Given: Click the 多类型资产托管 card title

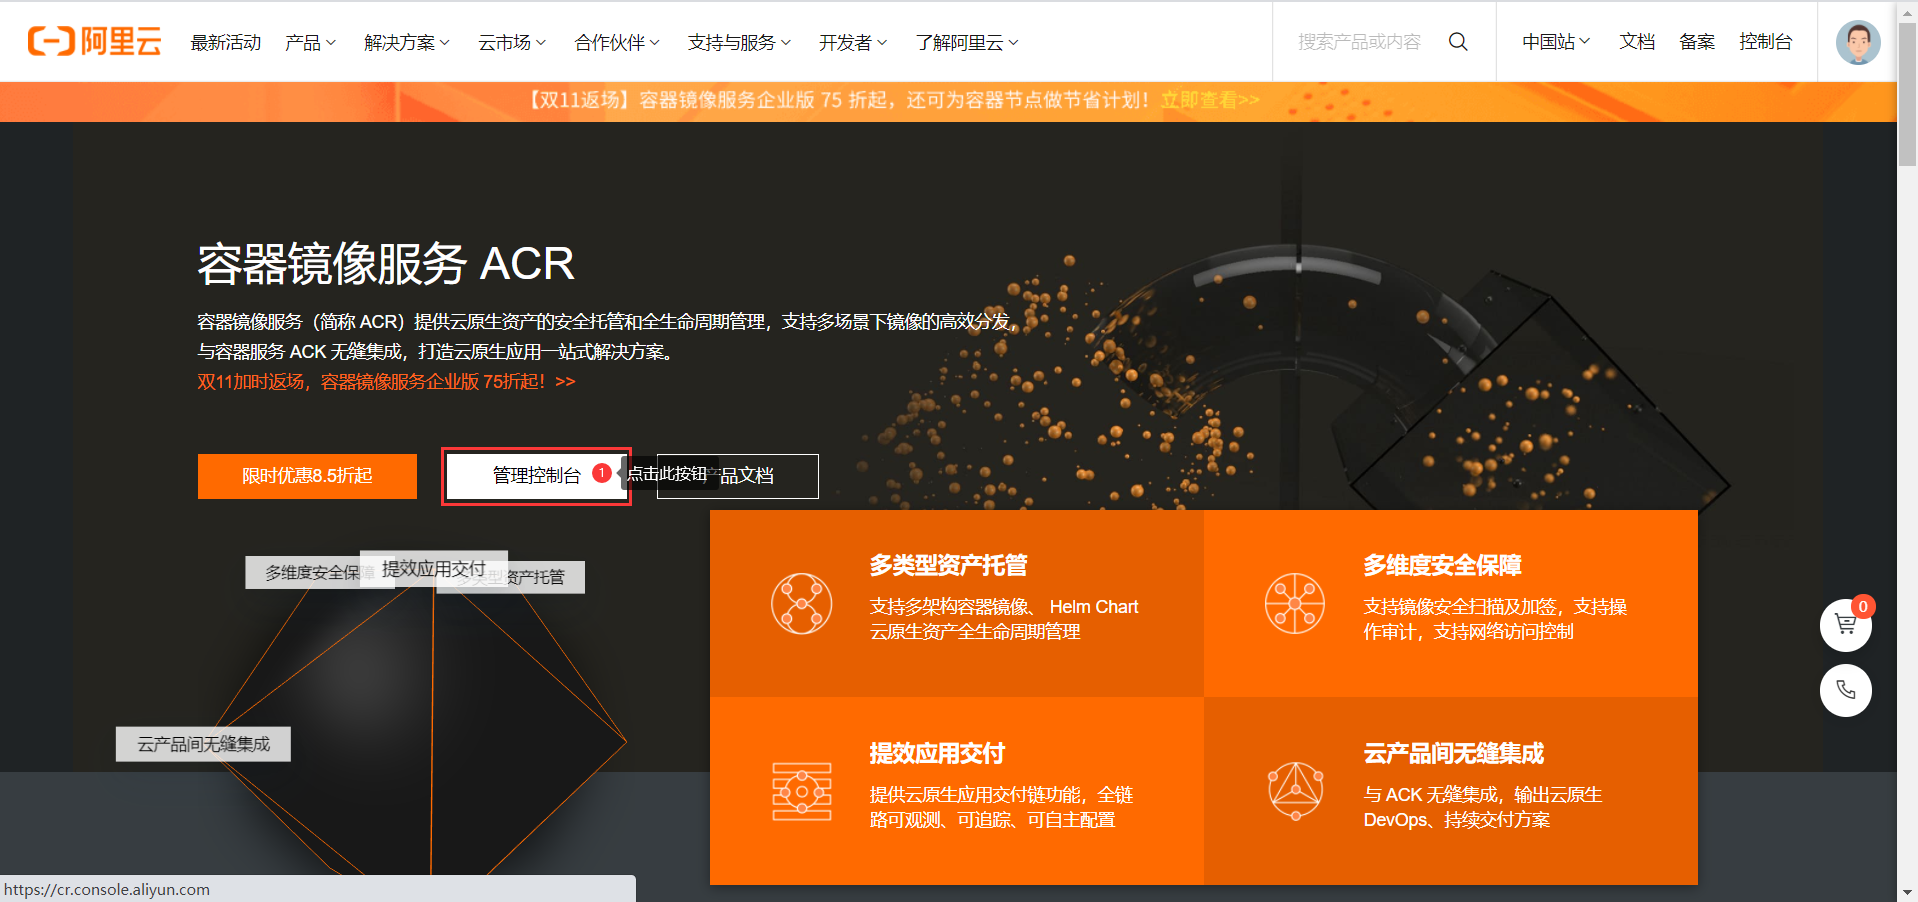Looking at the screenshot, I should [x=948, y=565].
